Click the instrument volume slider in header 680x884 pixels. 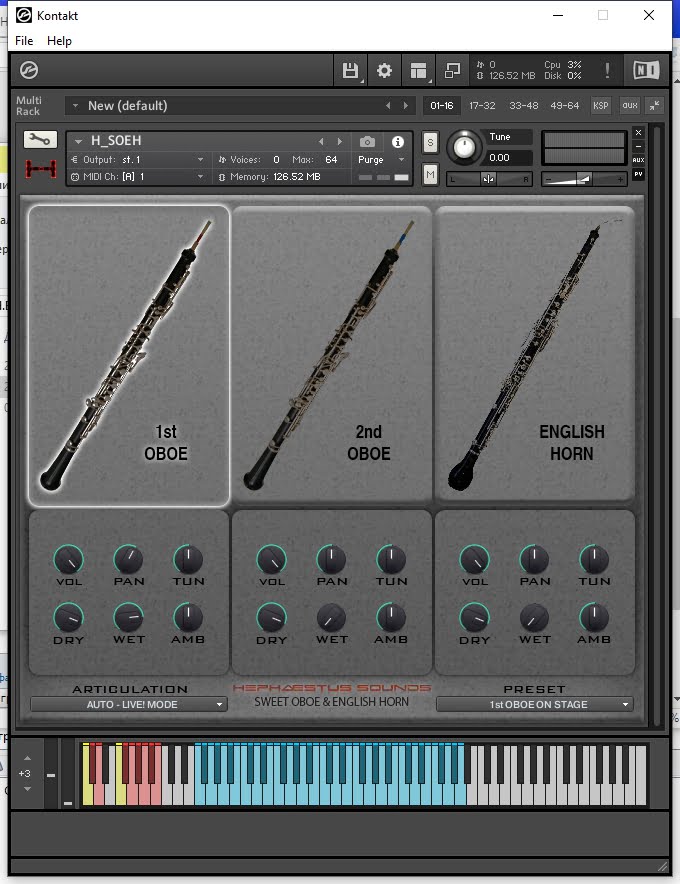[x=584, y=179]
